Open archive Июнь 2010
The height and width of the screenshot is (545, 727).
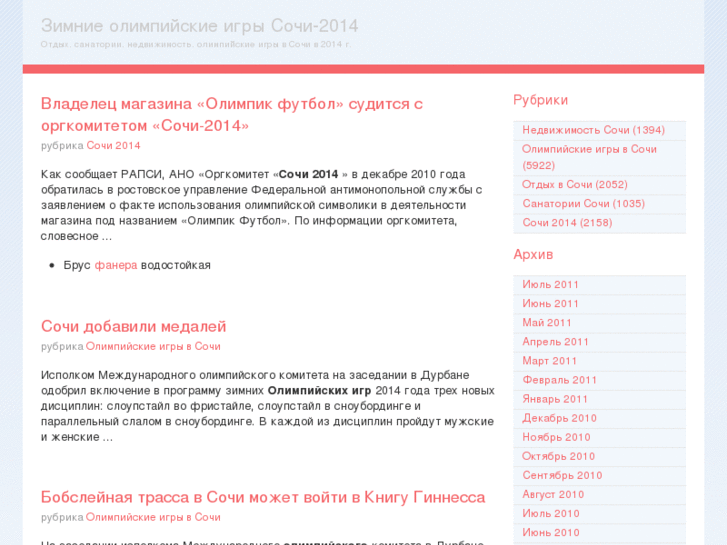(551, 532)
